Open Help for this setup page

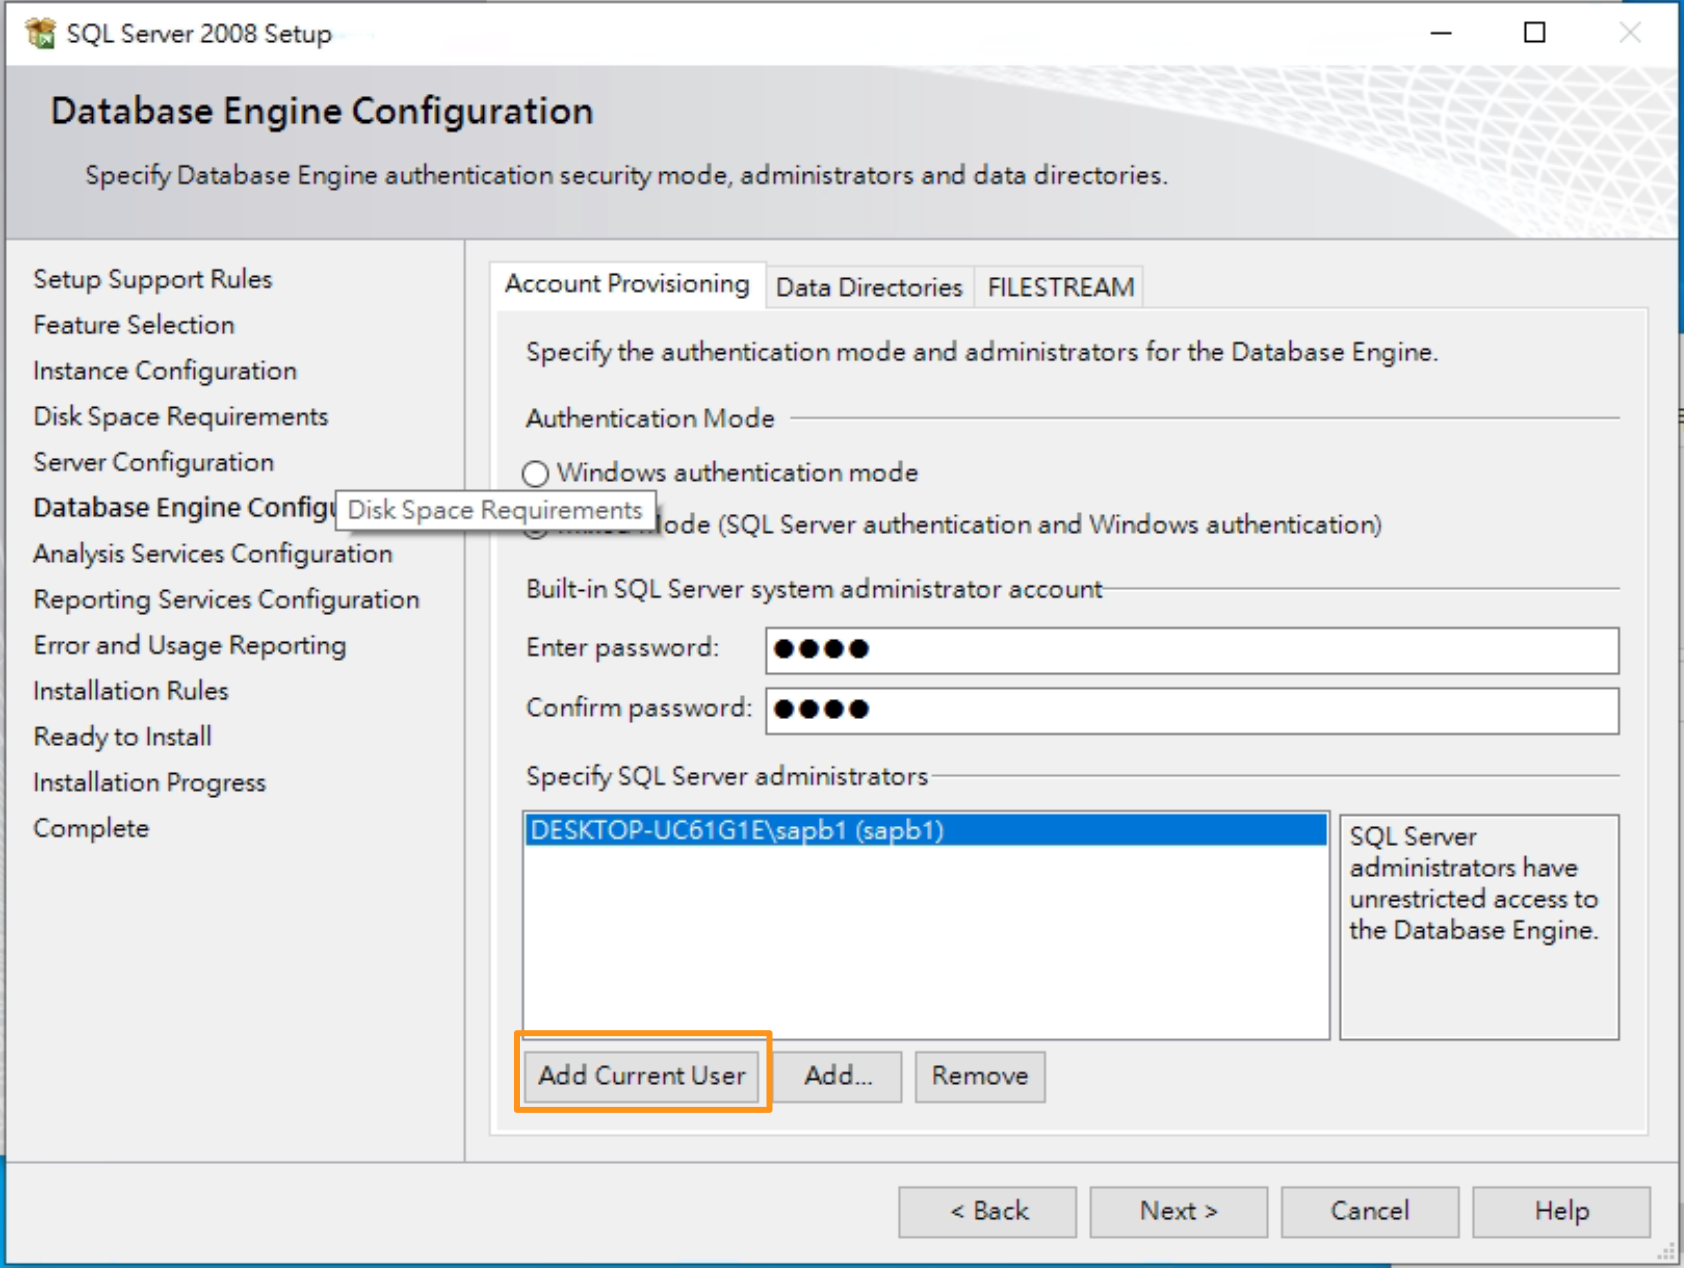tap(1560, 1211)
